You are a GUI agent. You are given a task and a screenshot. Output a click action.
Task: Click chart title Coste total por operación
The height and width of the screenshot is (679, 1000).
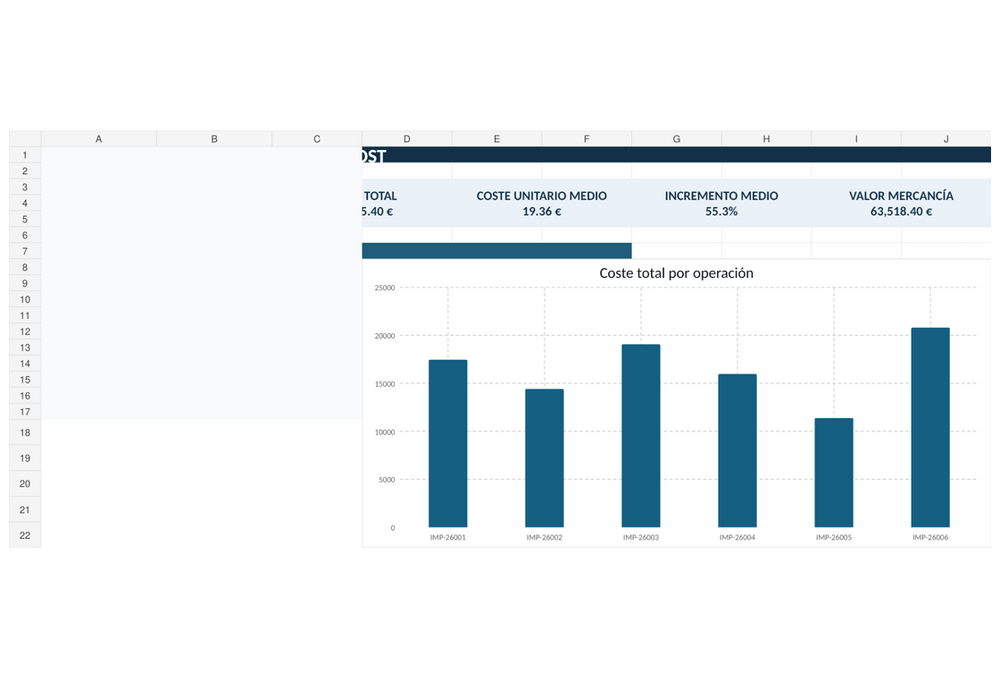[676, 273]
